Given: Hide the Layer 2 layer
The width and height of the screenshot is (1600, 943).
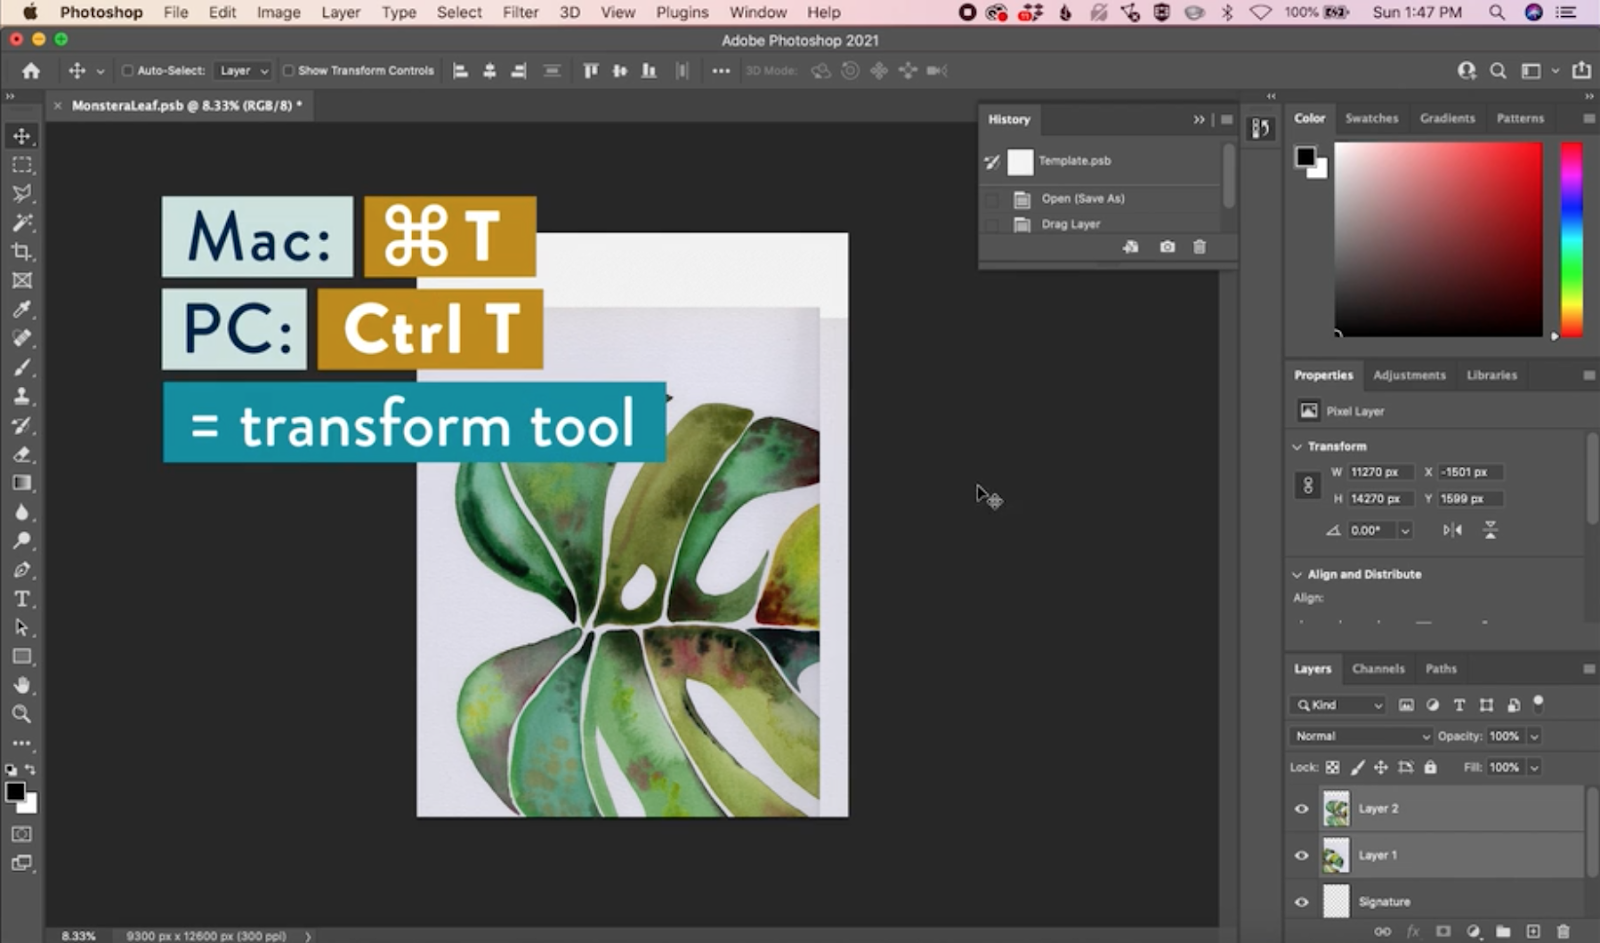Looking at the screenshot, I should [x=1301, y=808].
